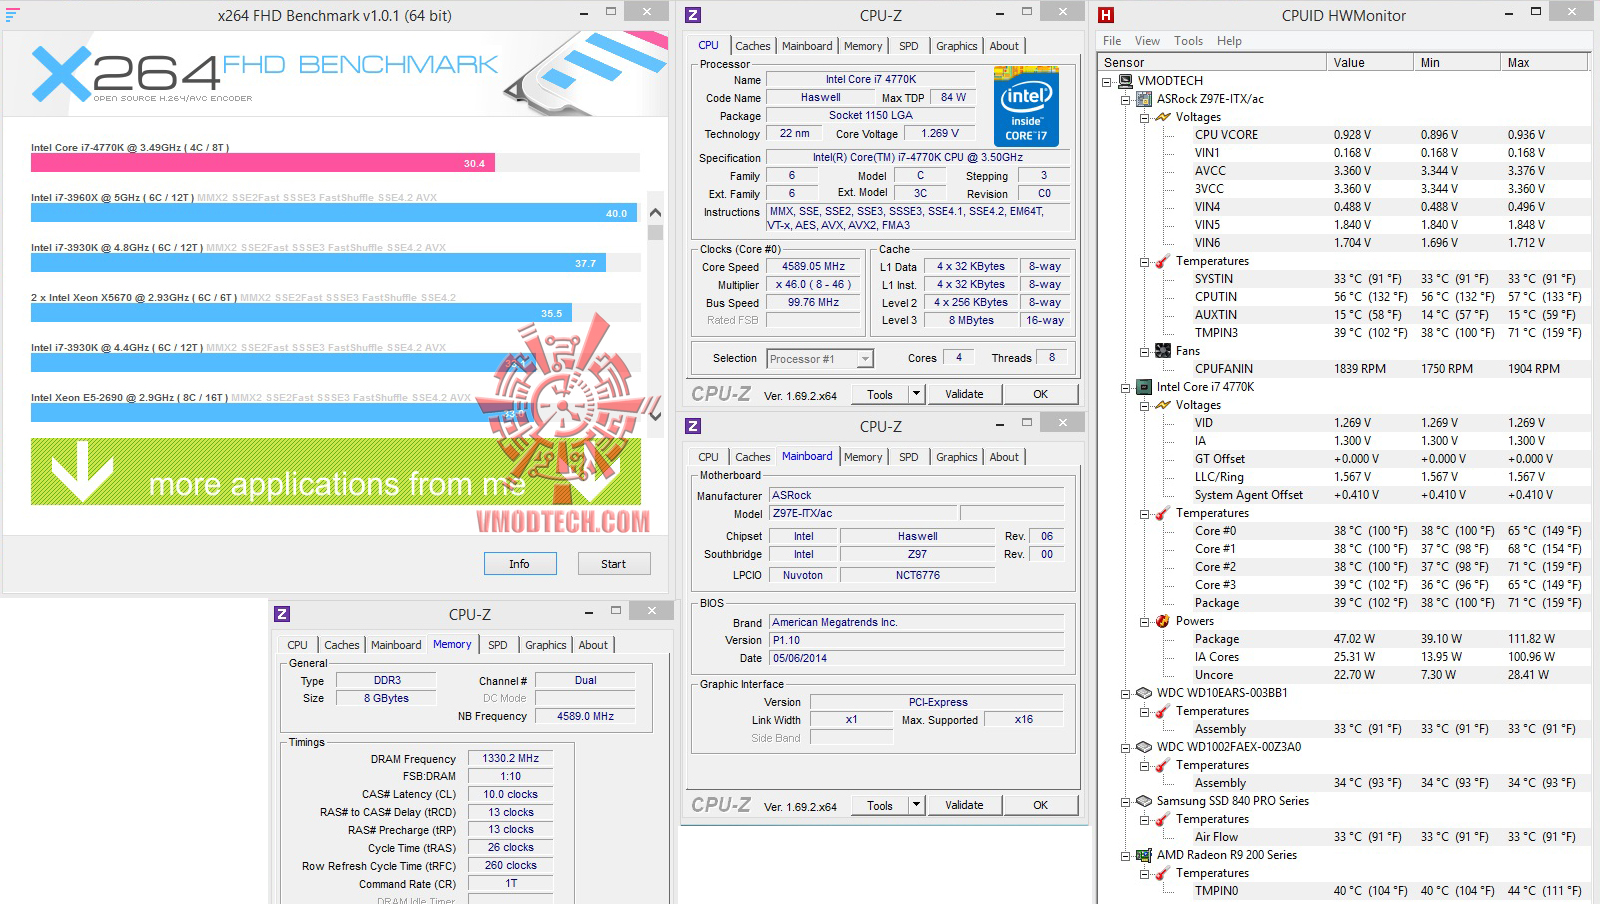Click the Voltages icon under ASRock Z97E-ITX/ac

click(x=1163, y=117)
